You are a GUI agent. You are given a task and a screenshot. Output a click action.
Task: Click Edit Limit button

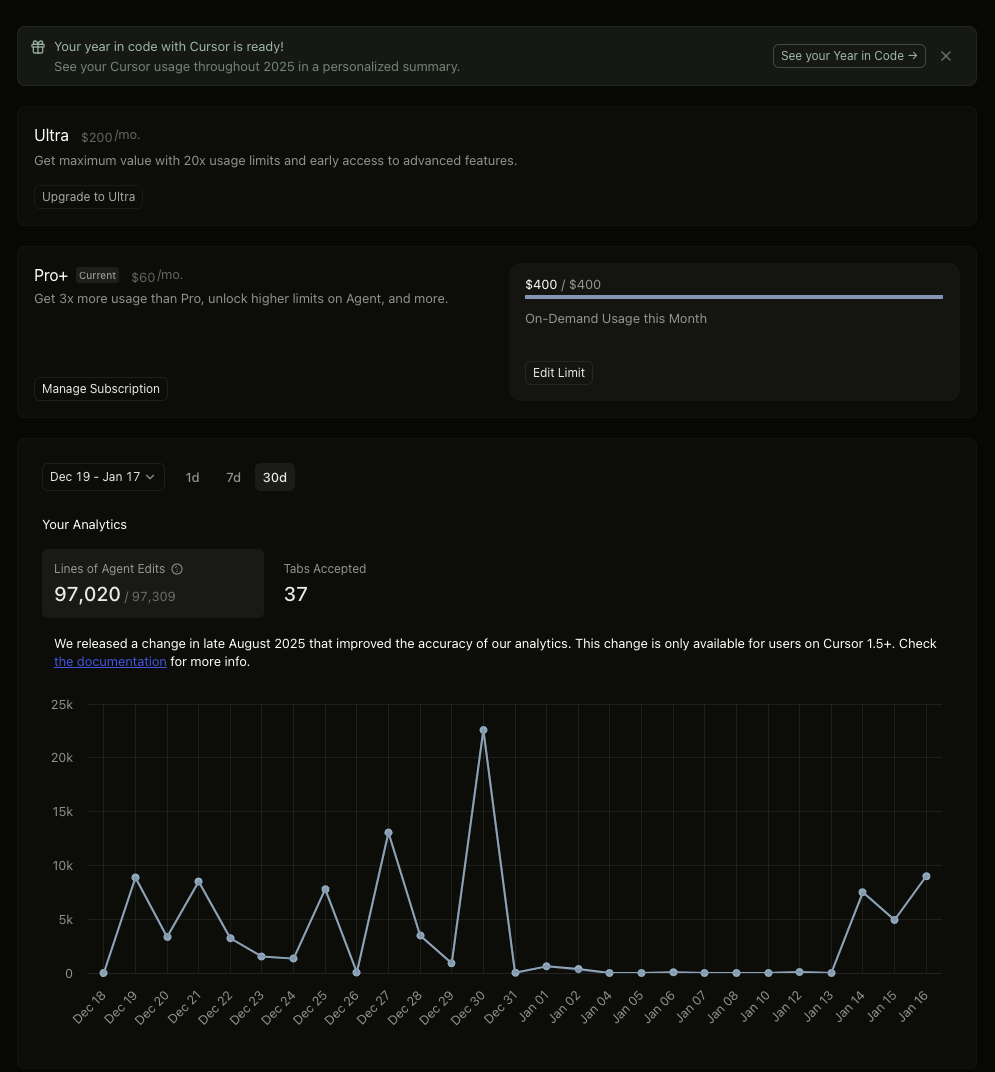[559, 373]
